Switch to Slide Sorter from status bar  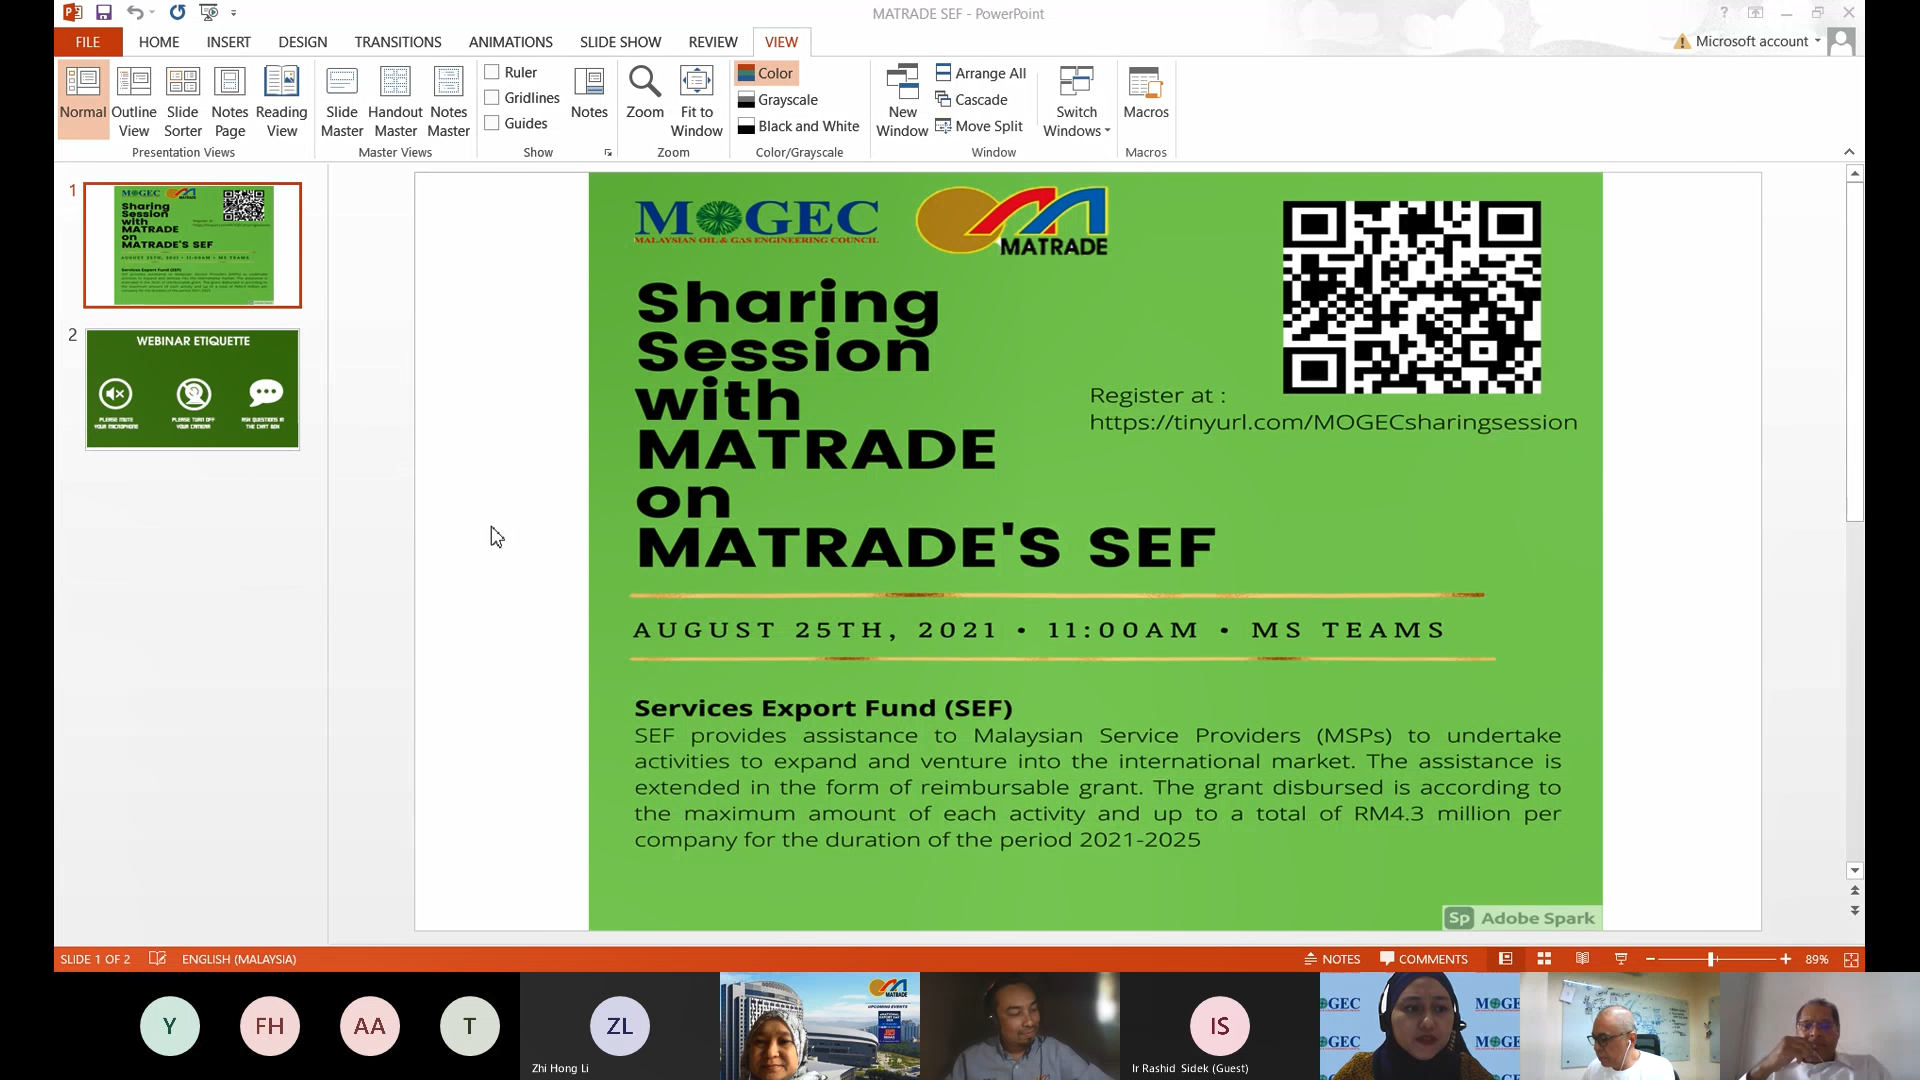click(x=1544, y=959)
